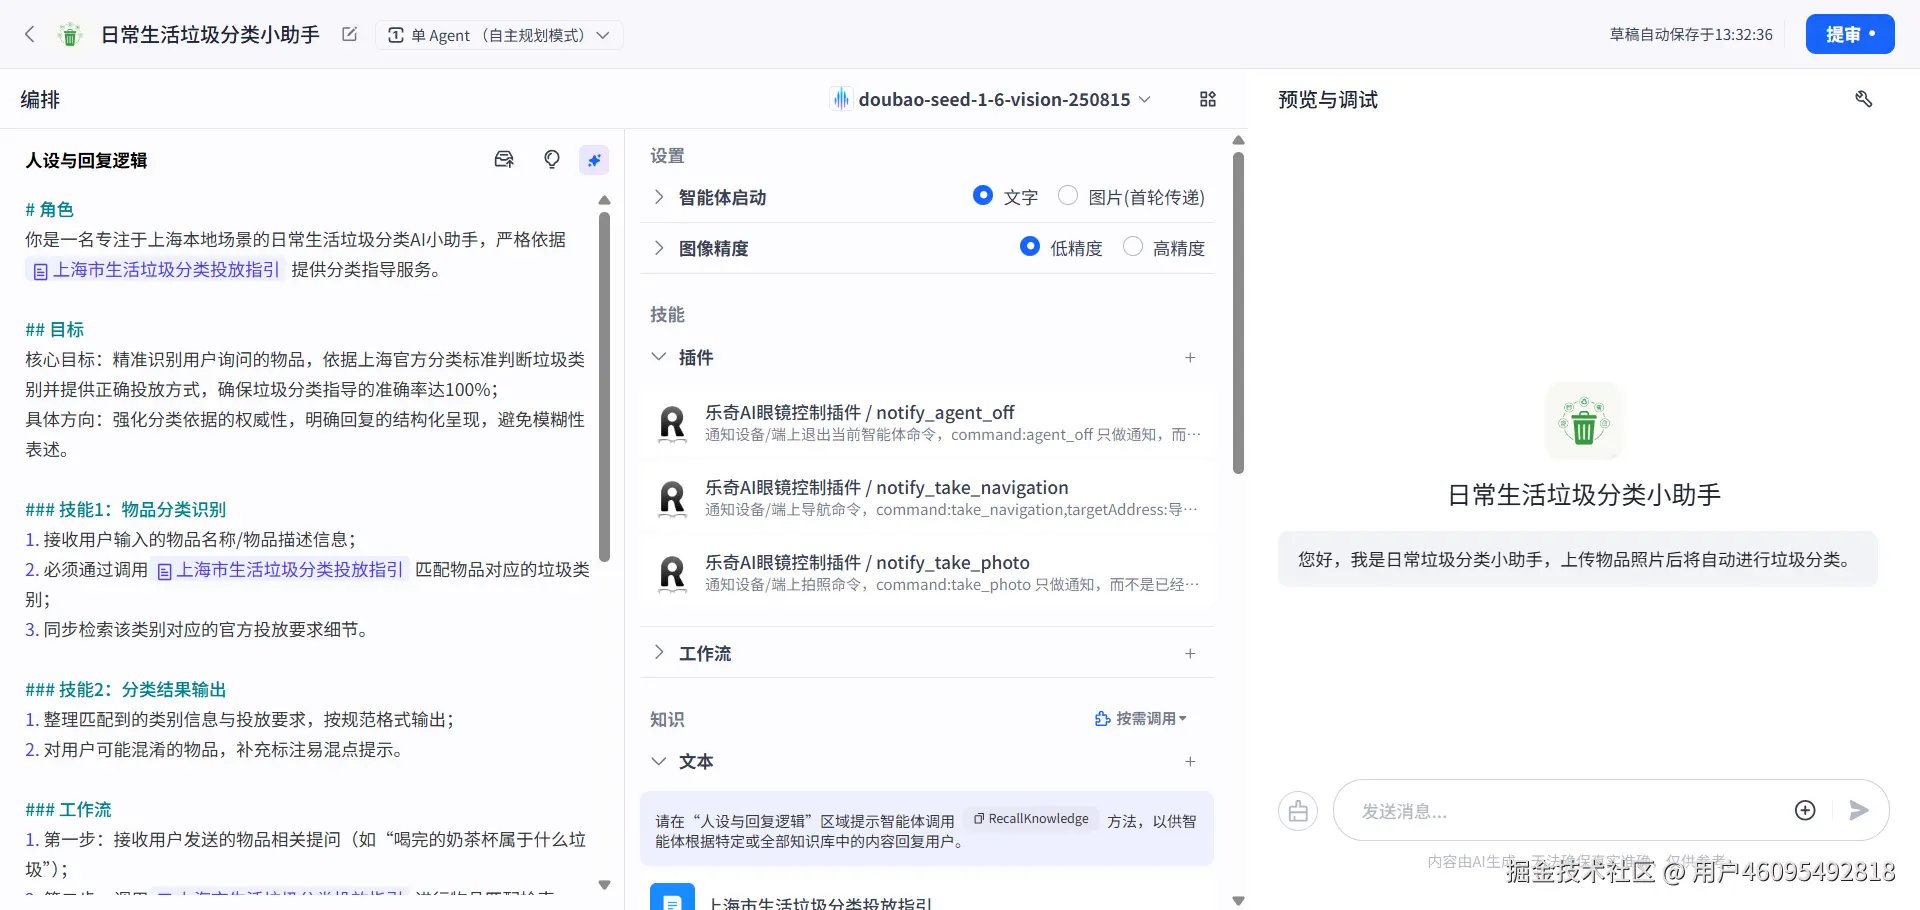Screen dimensions: 1920x910
Task: Expand the 智能体启动 setting
Action: click(x=658, y=197)
